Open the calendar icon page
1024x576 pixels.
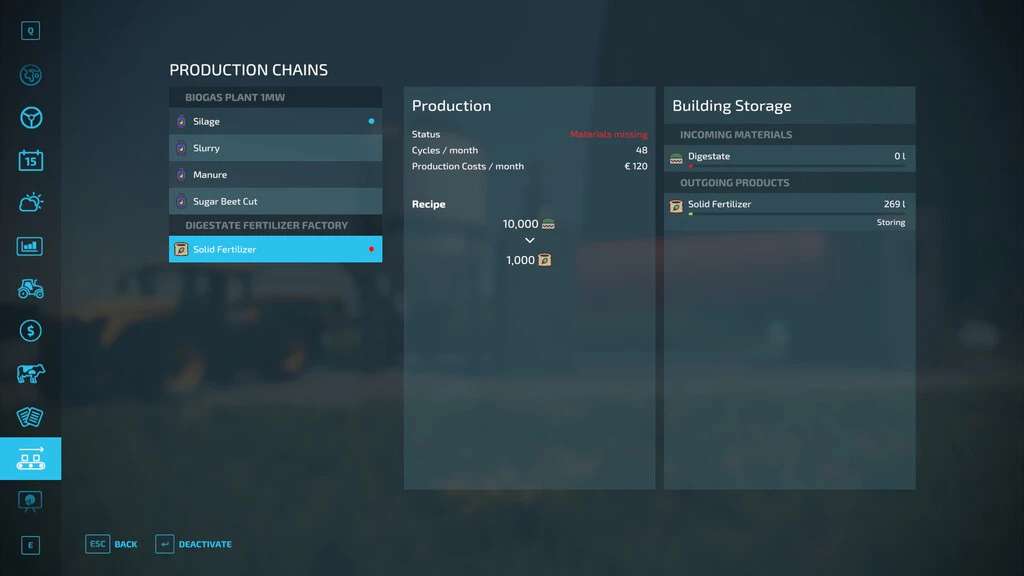pos(31,160)
